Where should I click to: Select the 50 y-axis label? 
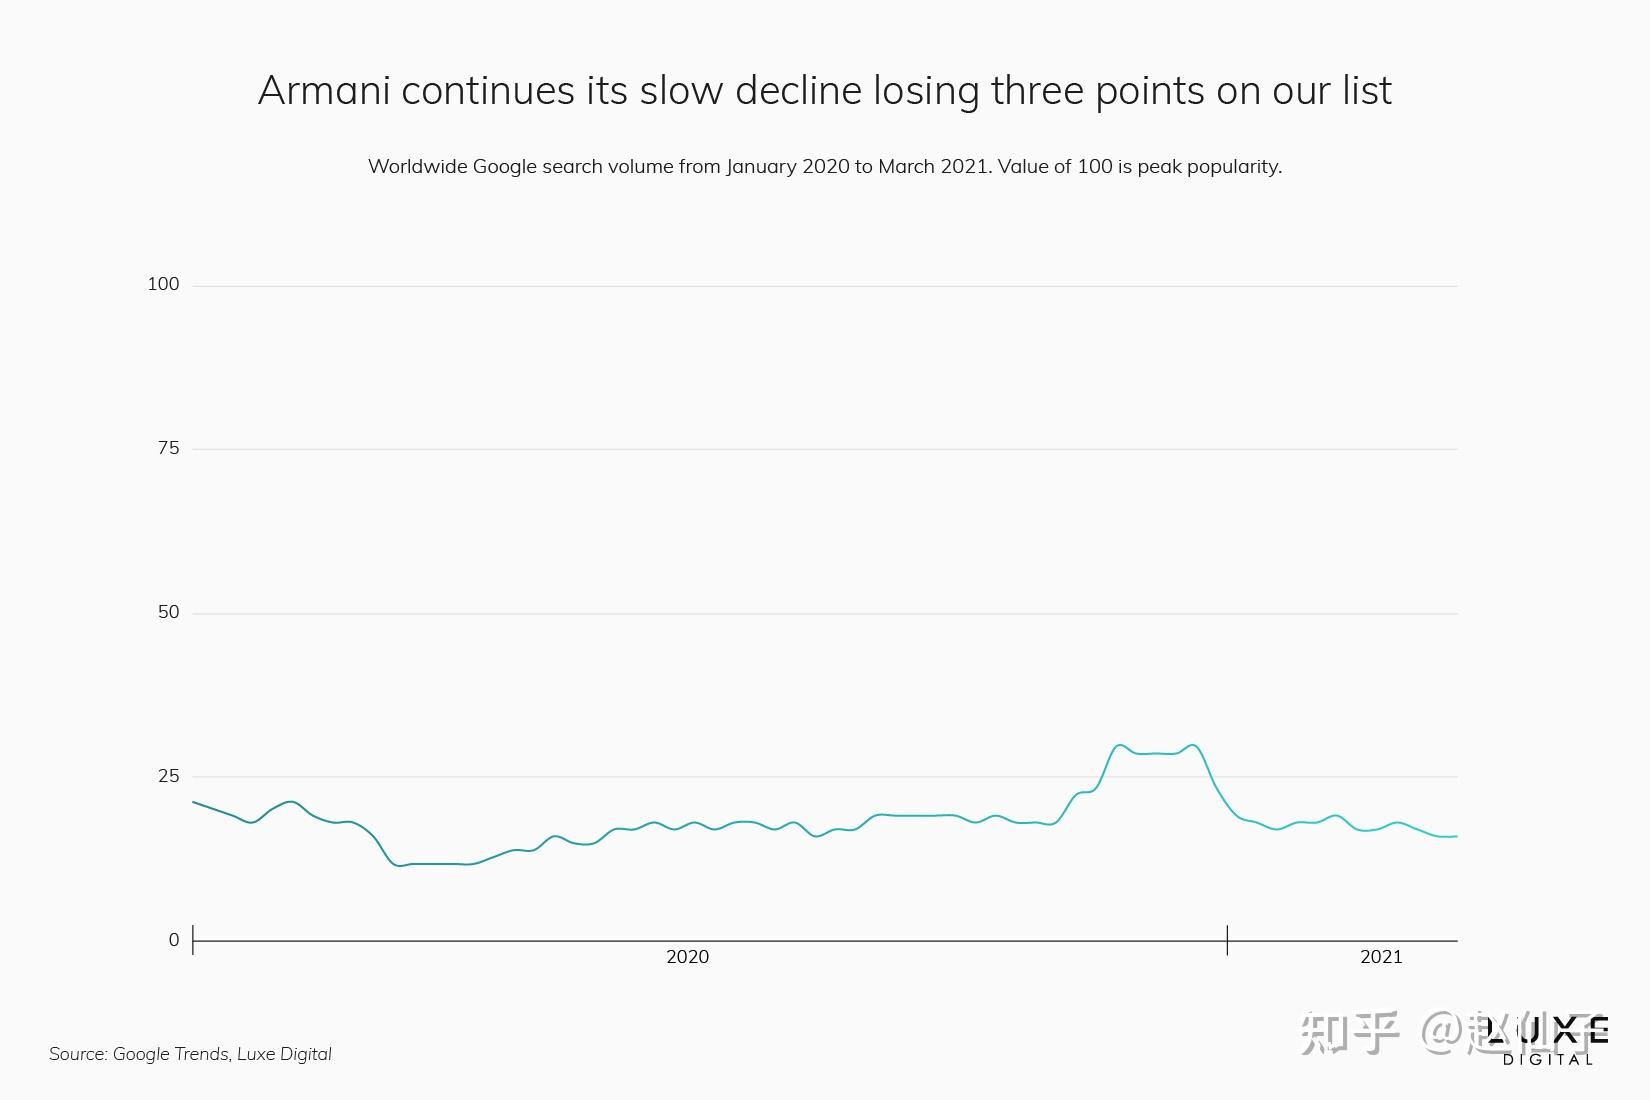168,612
